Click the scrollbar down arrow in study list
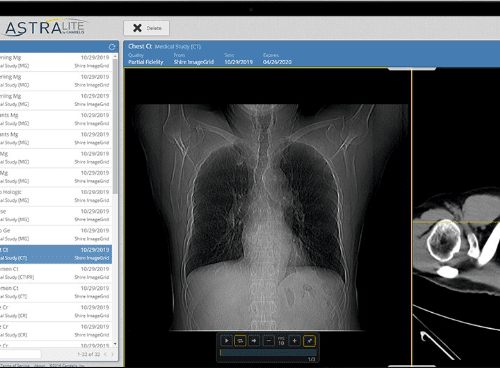 pos(115,344)
